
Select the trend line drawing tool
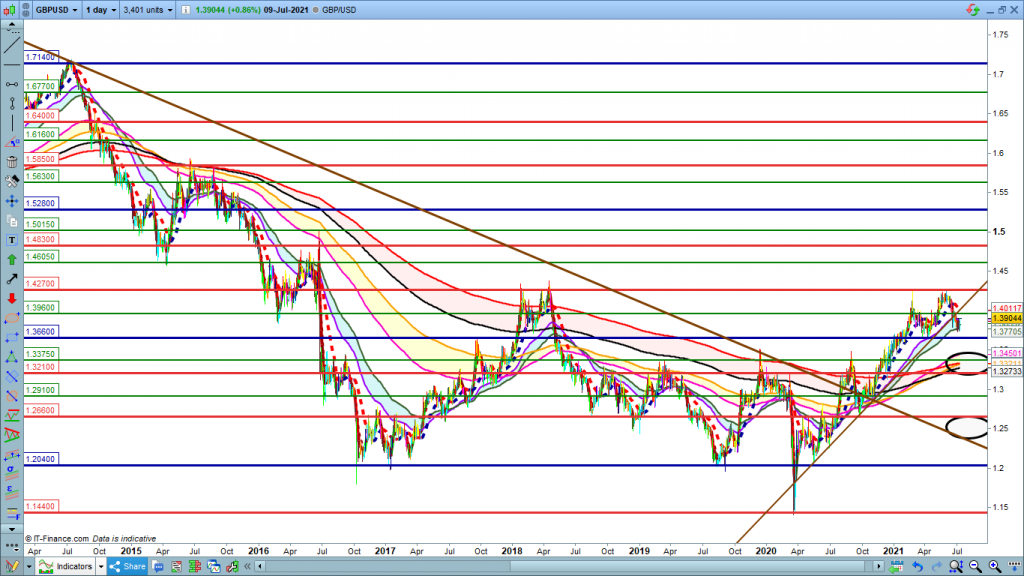coord(11,46)
